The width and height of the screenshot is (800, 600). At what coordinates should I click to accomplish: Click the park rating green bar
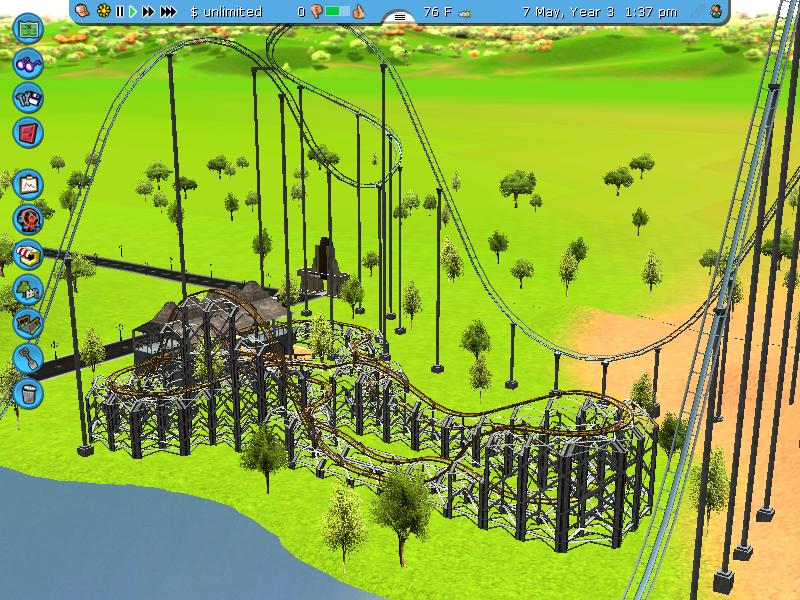339,12
